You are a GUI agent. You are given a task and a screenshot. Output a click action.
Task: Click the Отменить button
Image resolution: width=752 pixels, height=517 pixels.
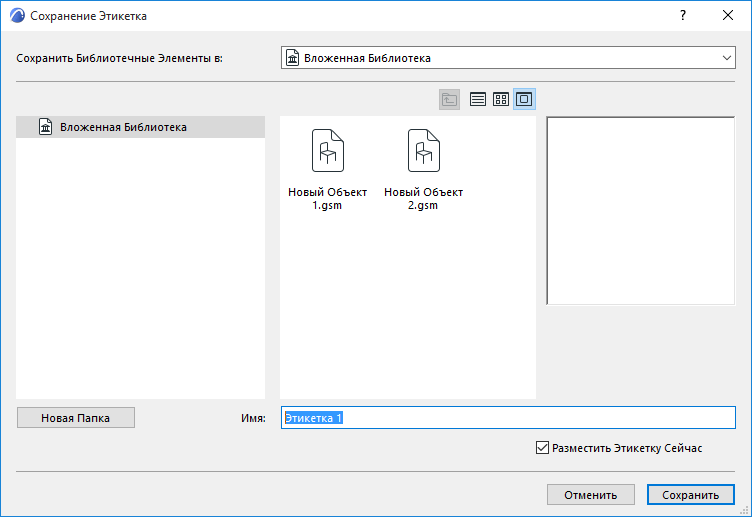tap(590, 495)
